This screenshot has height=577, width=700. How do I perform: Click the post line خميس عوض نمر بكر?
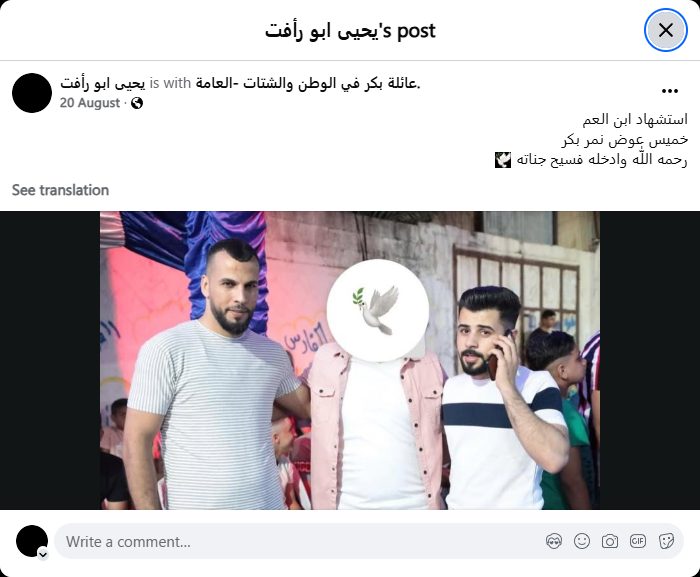tap(625, 140)
